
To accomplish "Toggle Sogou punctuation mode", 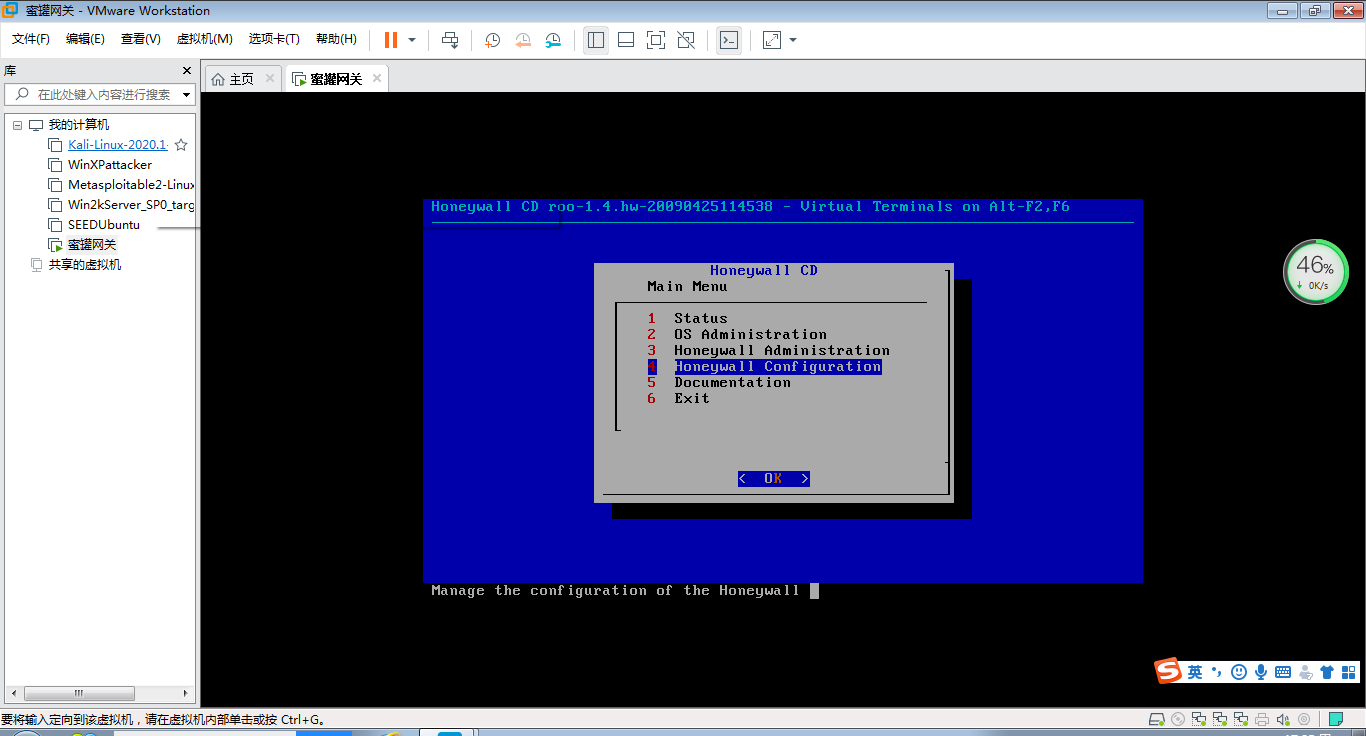I will pos(1217,672).
